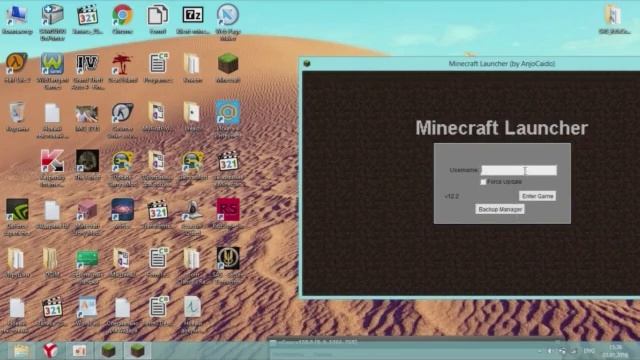Click the red and white taskbar app icon
640x360 pixels.
79,351
